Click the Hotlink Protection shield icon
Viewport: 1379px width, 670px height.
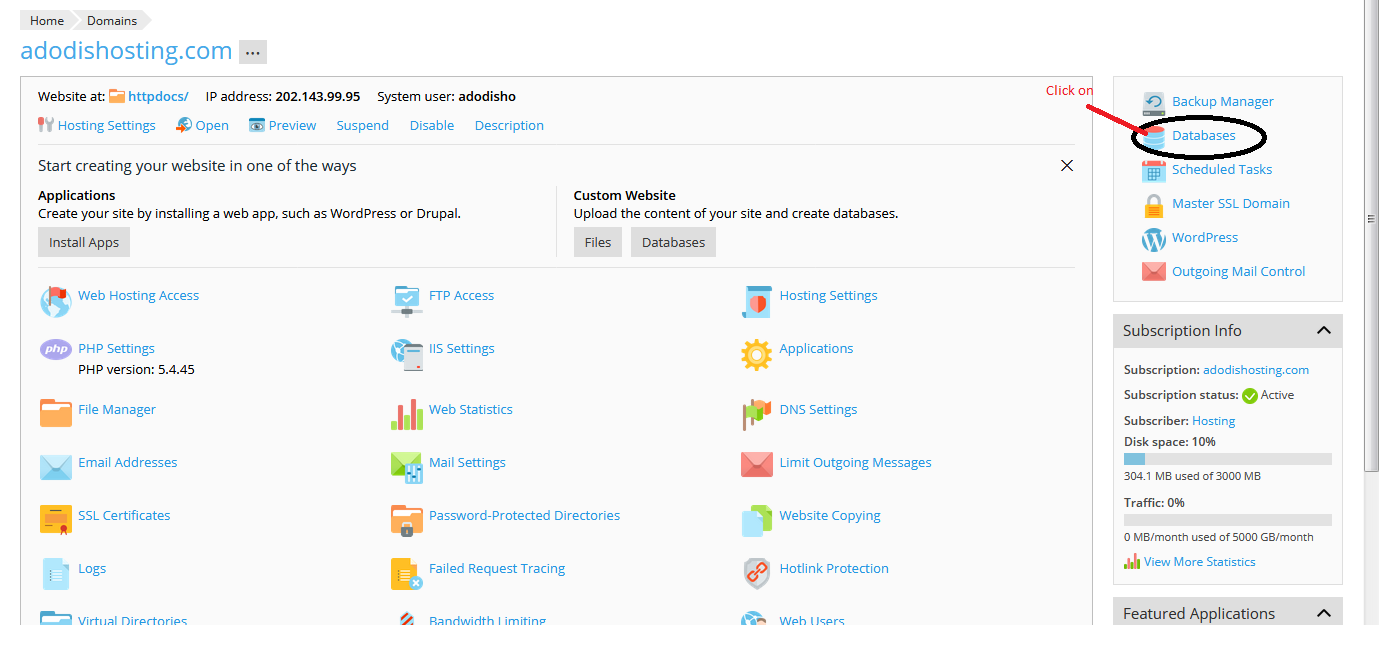(757, 573)
